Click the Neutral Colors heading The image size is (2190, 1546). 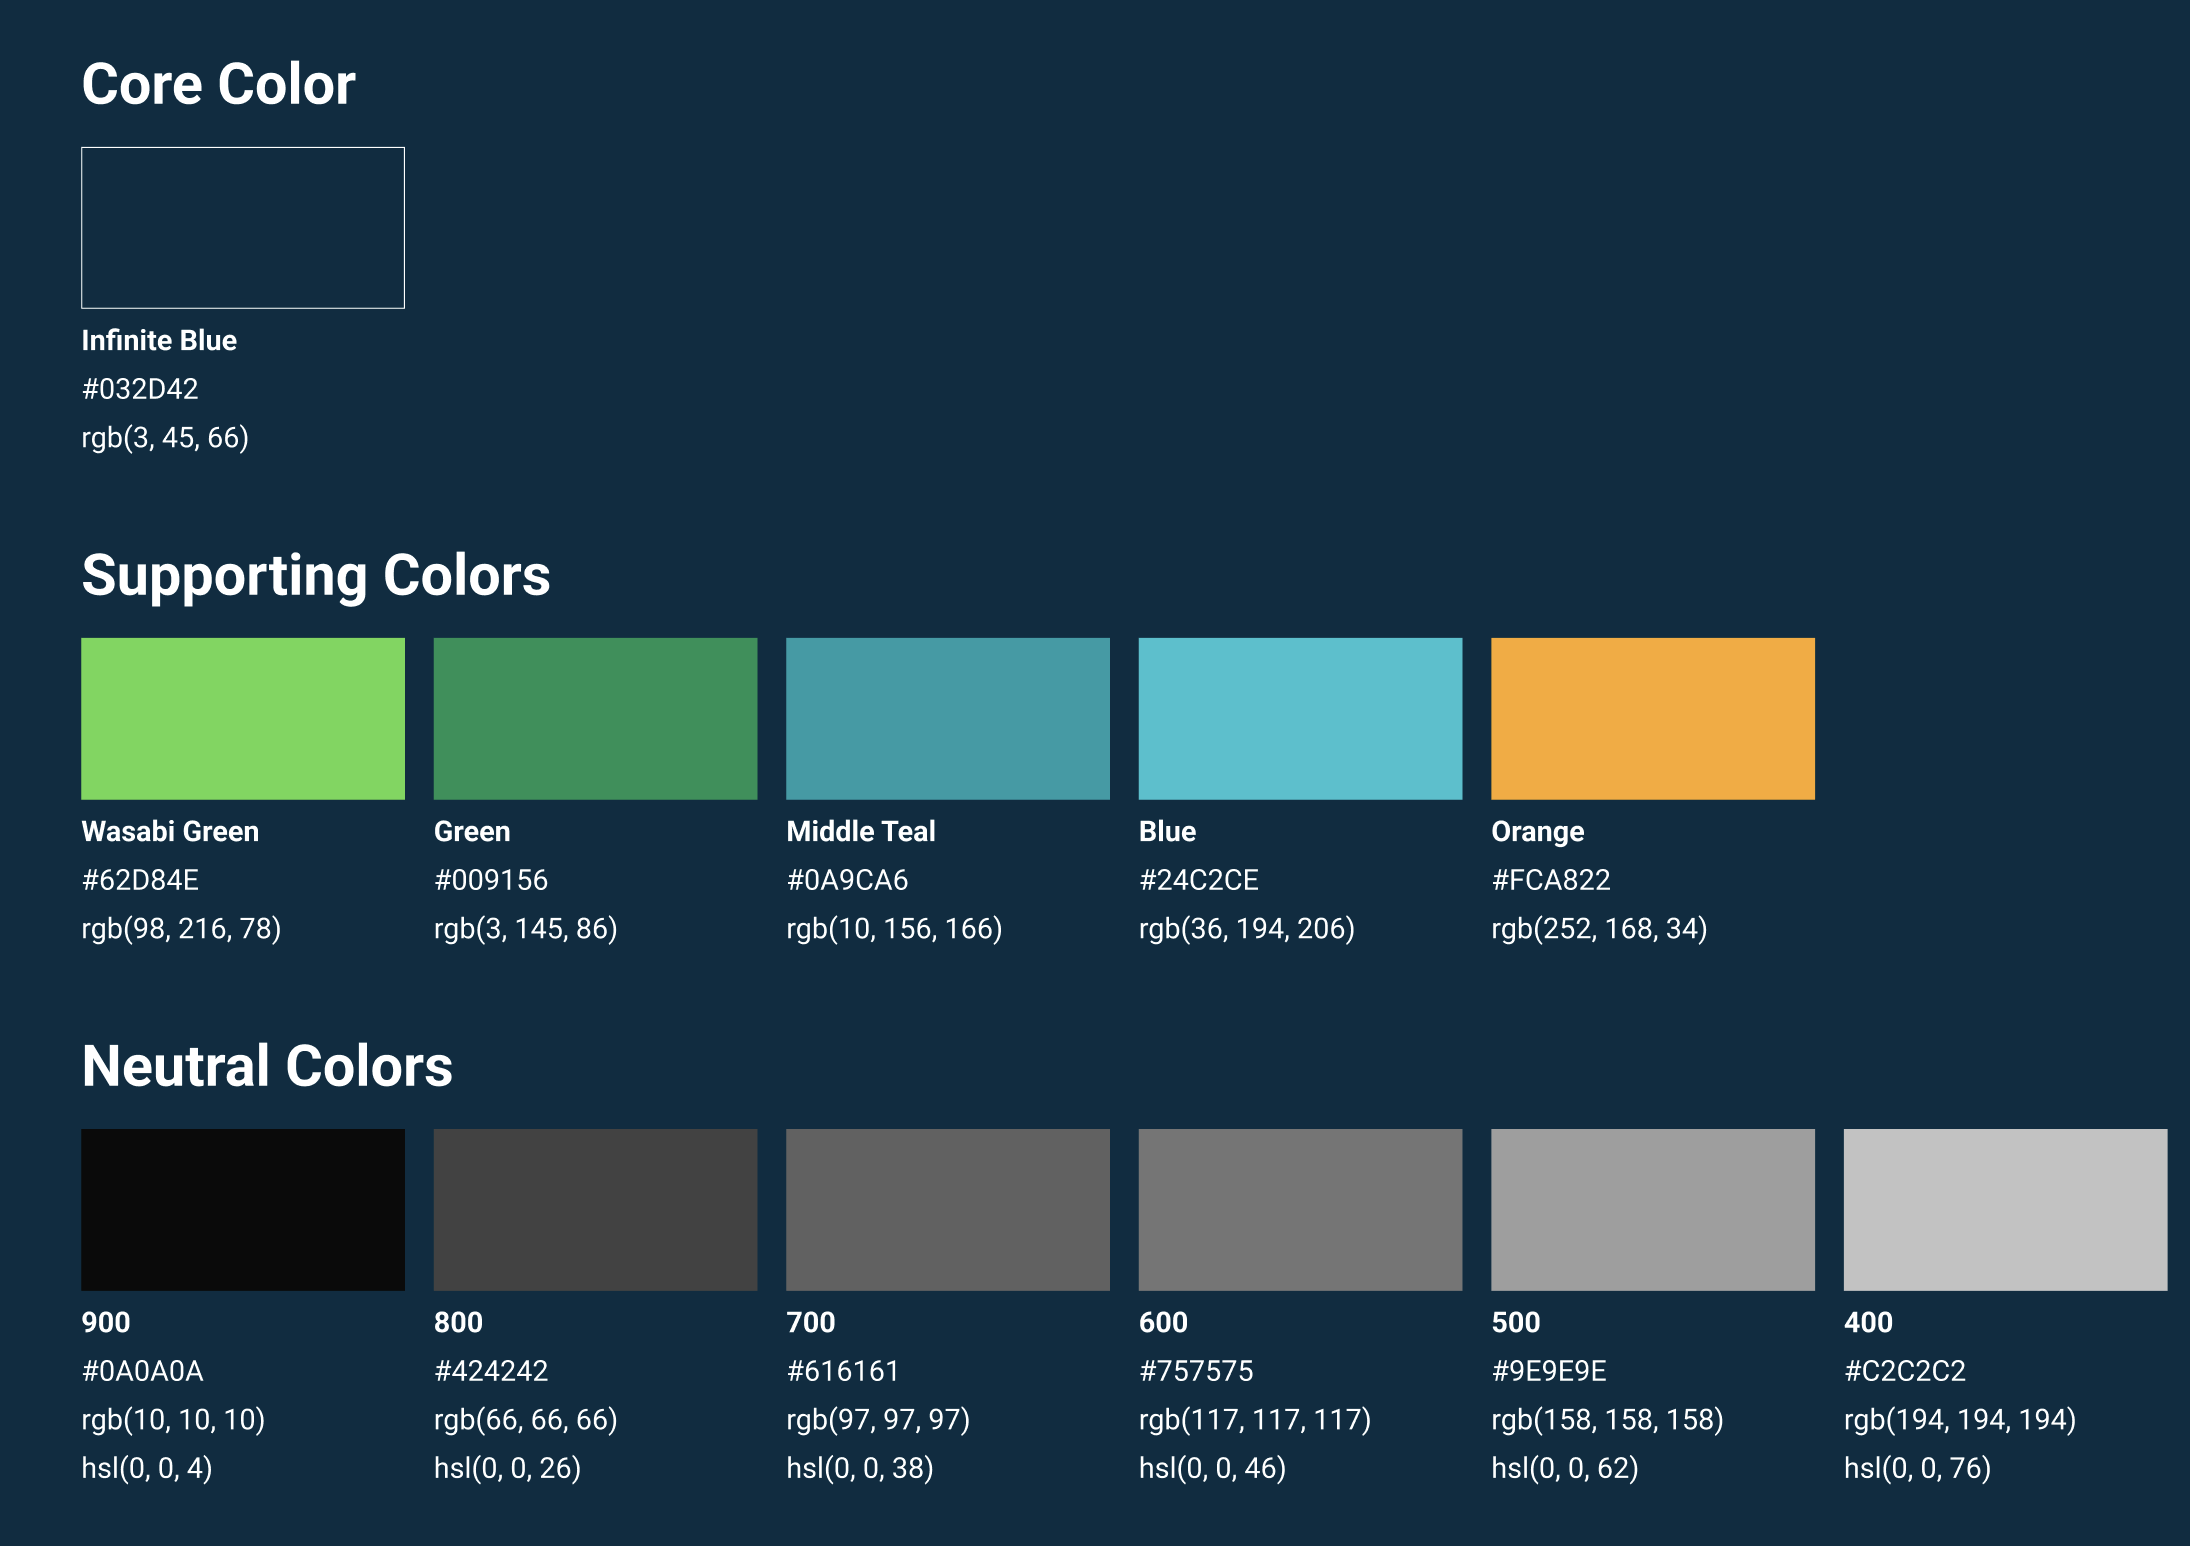click(267, 1066)
